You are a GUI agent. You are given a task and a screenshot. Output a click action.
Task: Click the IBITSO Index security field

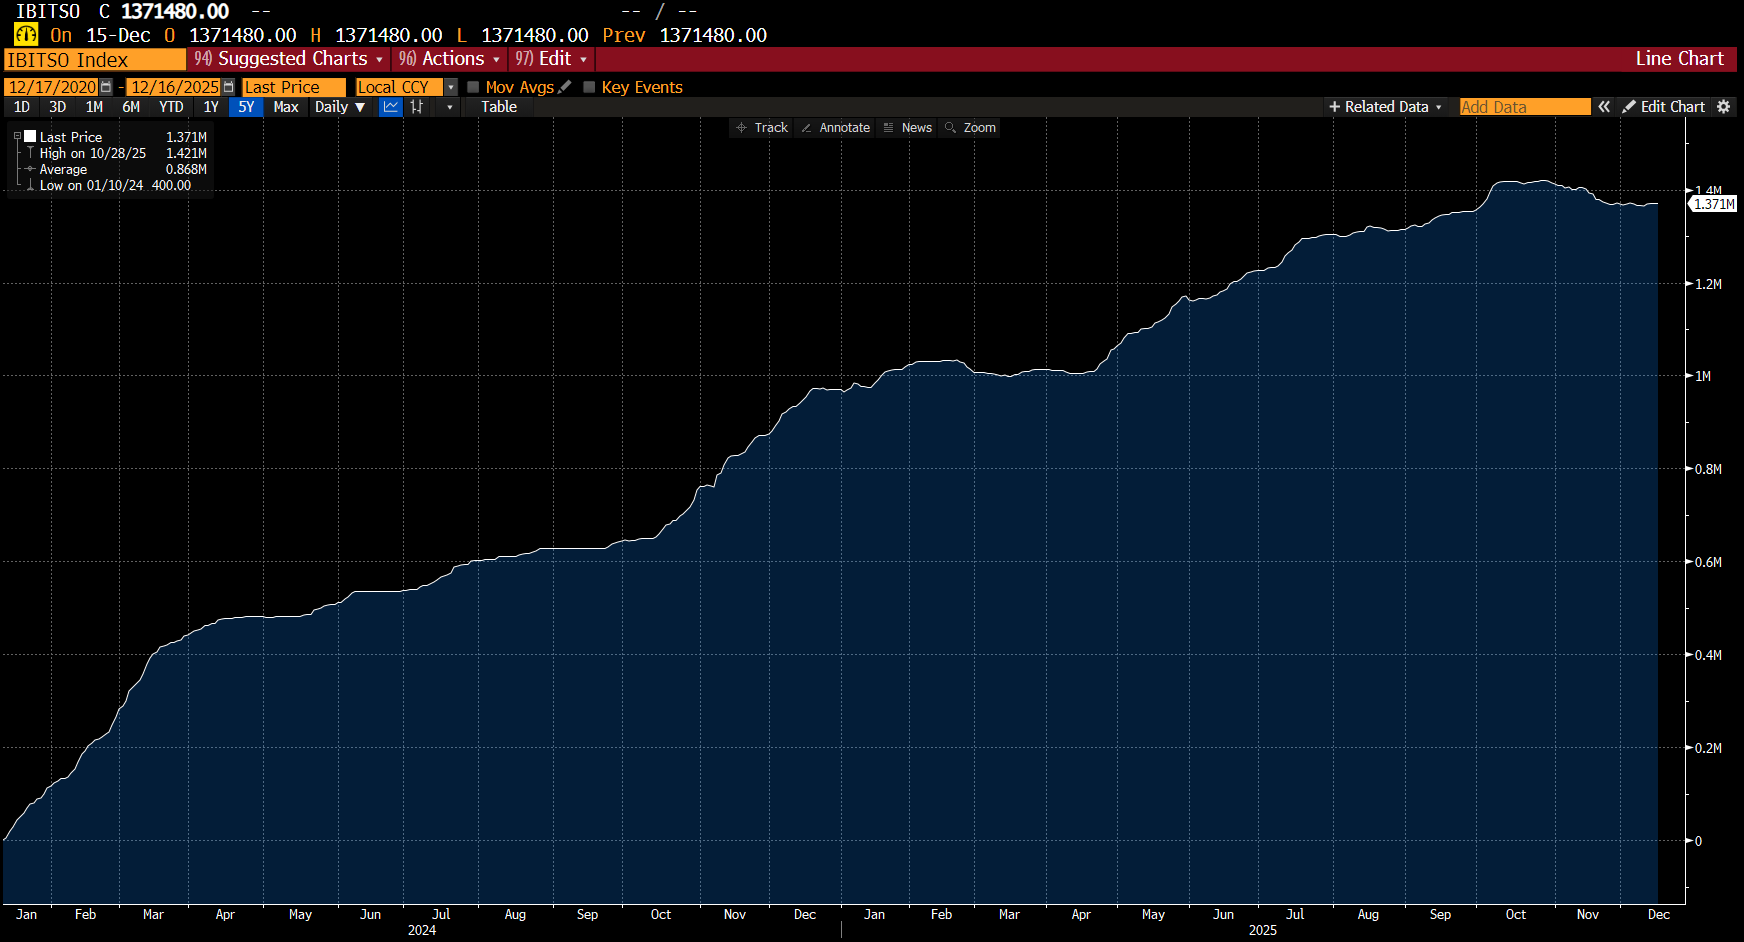pos(95,60)
